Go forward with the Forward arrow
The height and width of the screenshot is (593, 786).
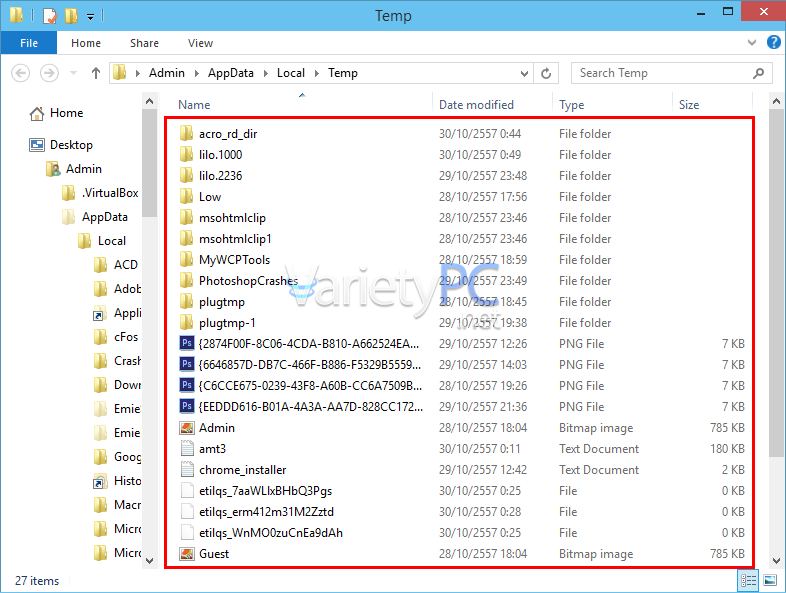pyautogui.click(x=49, y=73)
